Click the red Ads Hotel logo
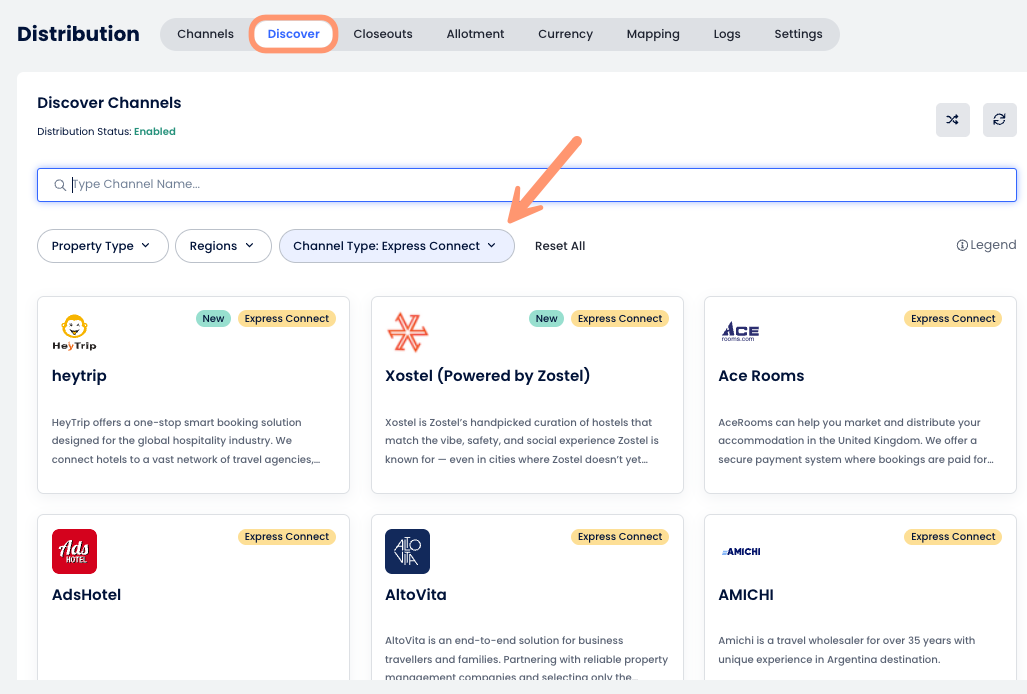The width and height of the screenshot is (1027, 694). tap(75, 551)
